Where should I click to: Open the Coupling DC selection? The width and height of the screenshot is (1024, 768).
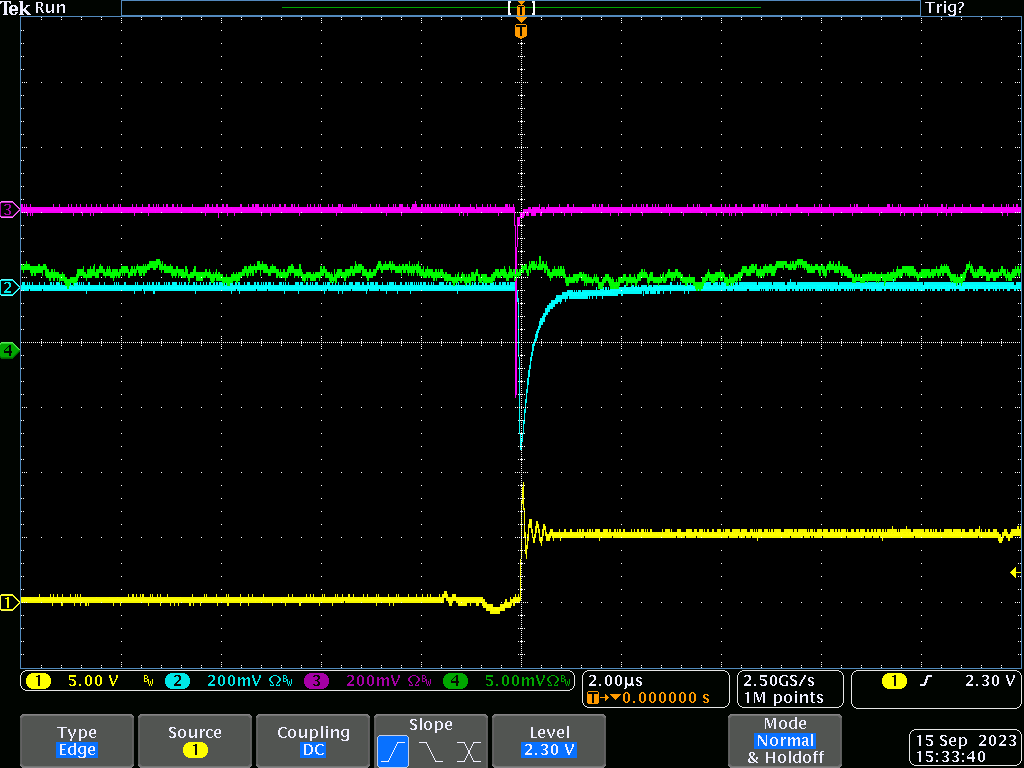coord(313,741)
